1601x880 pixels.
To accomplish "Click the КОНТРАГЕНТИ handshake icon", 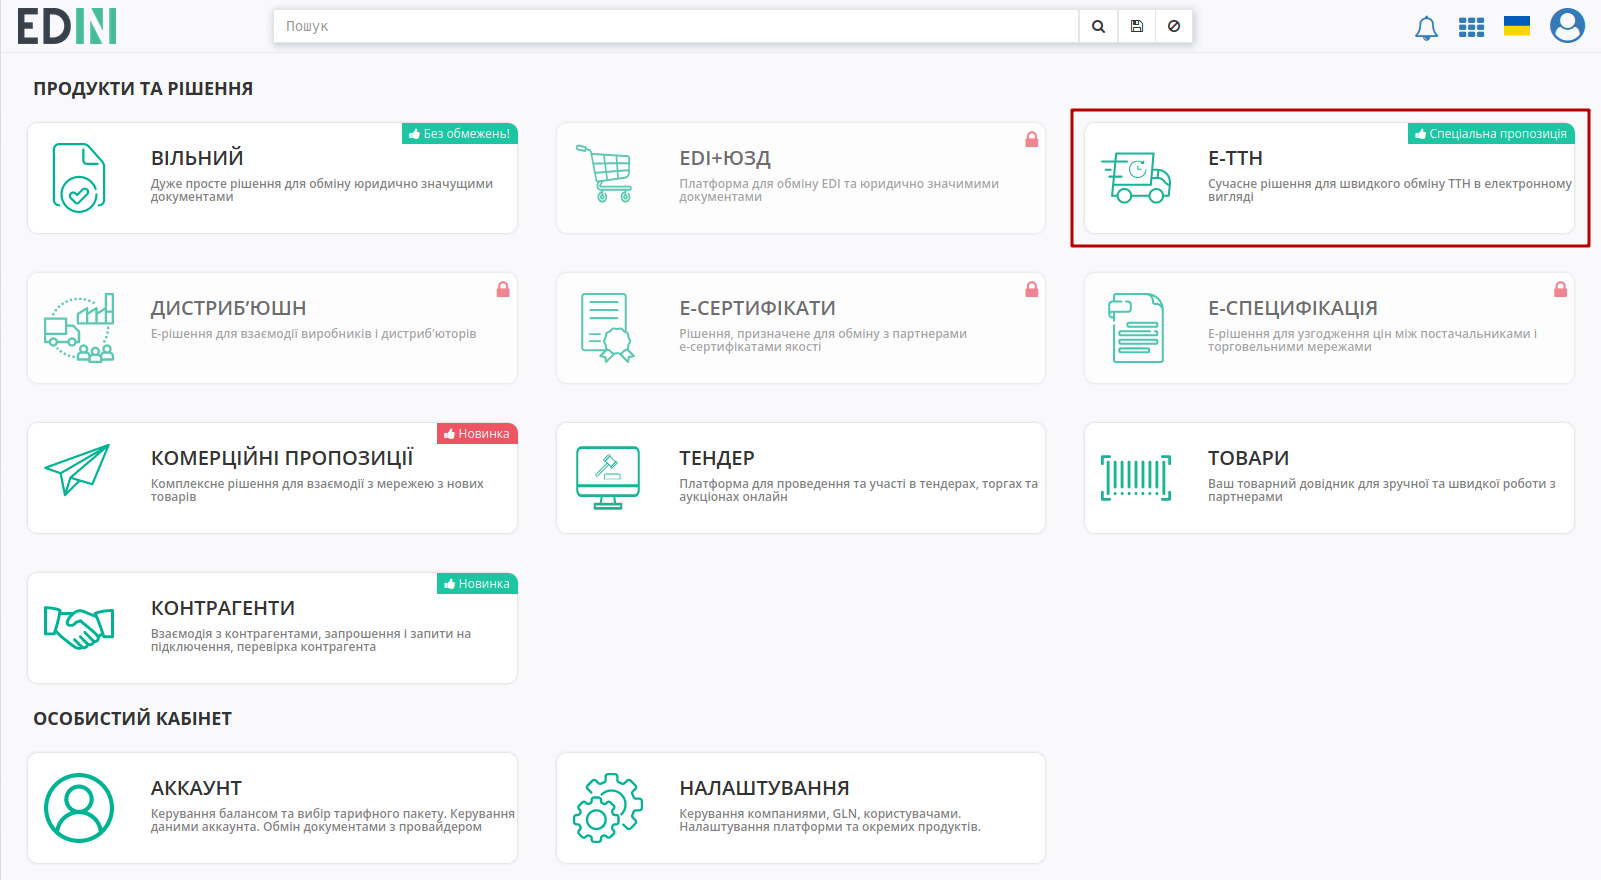I will (79, 628).
